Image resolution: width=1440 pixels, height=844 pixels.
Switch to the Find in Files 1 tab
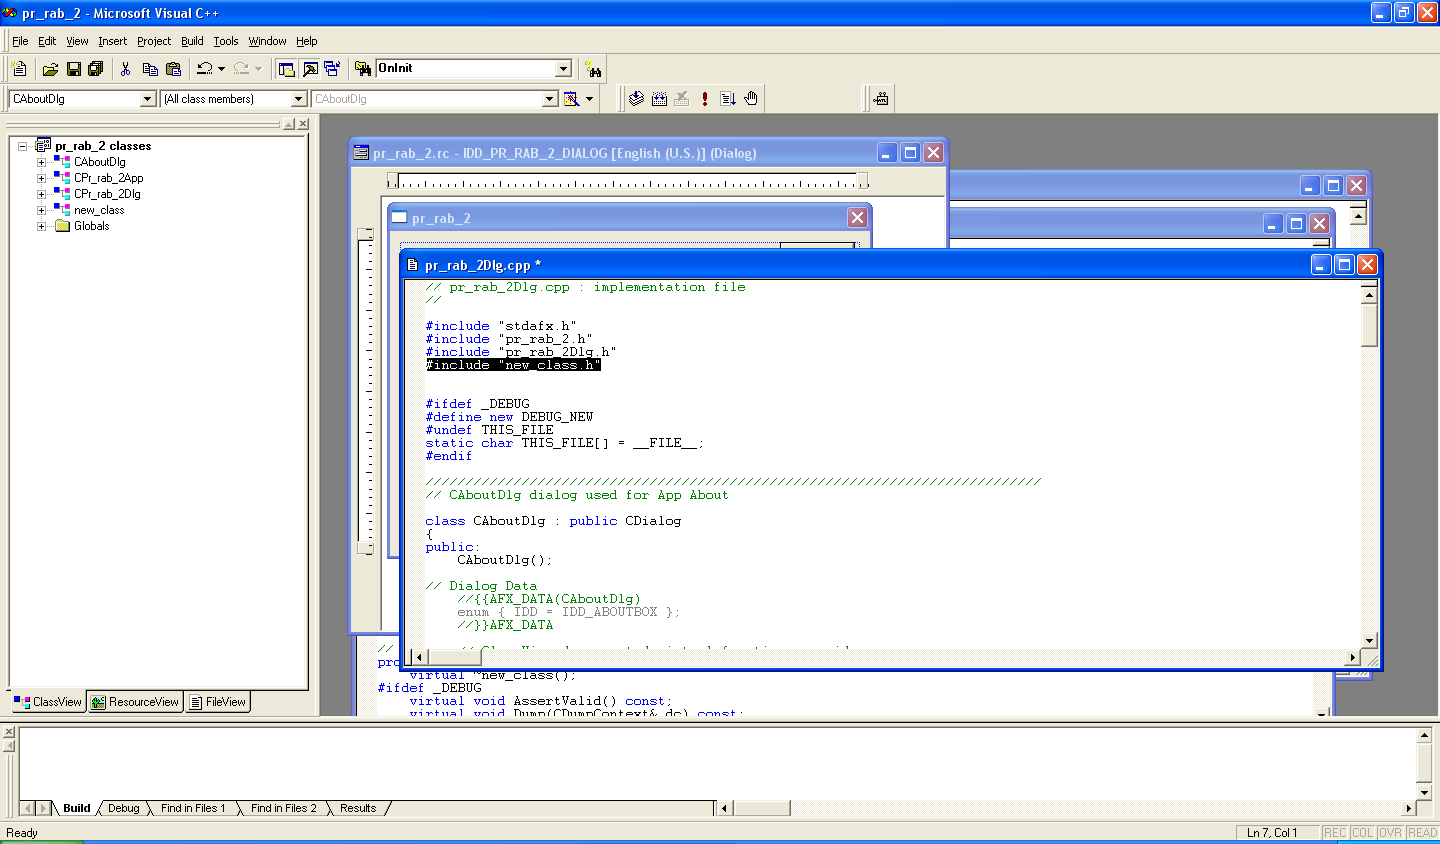coord(193,808)
